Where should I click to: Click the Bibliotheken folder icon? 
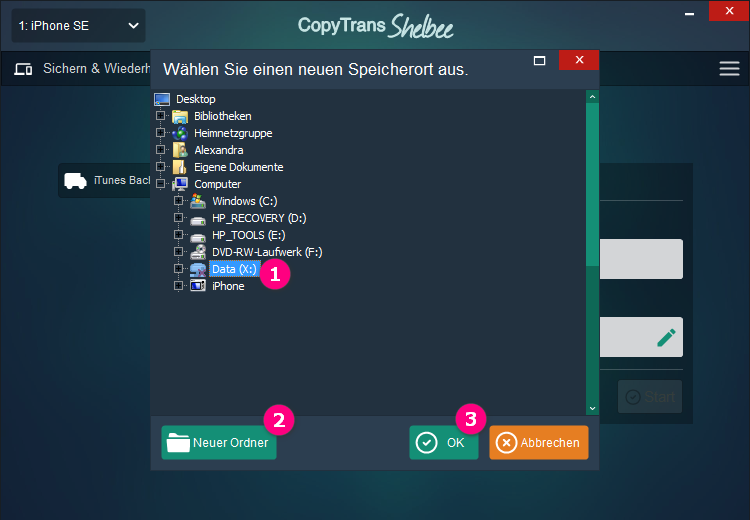point(180,116)
